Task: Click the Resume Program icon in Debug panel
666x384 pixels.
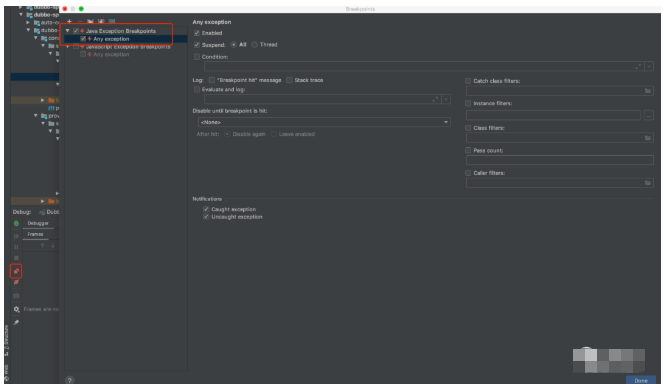Action: point(16,236)
